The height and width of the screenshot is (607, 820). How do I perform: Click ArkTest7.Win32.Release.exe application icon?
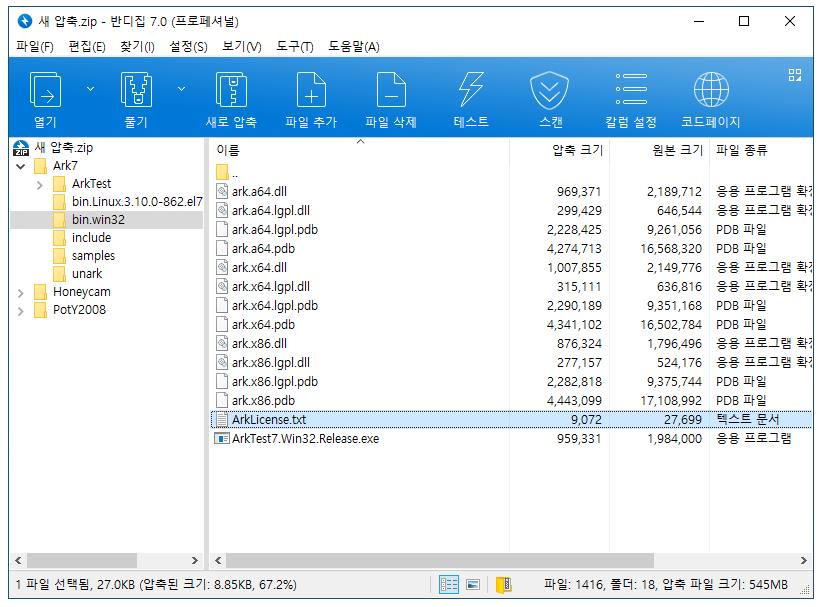(x=222, y=439)
